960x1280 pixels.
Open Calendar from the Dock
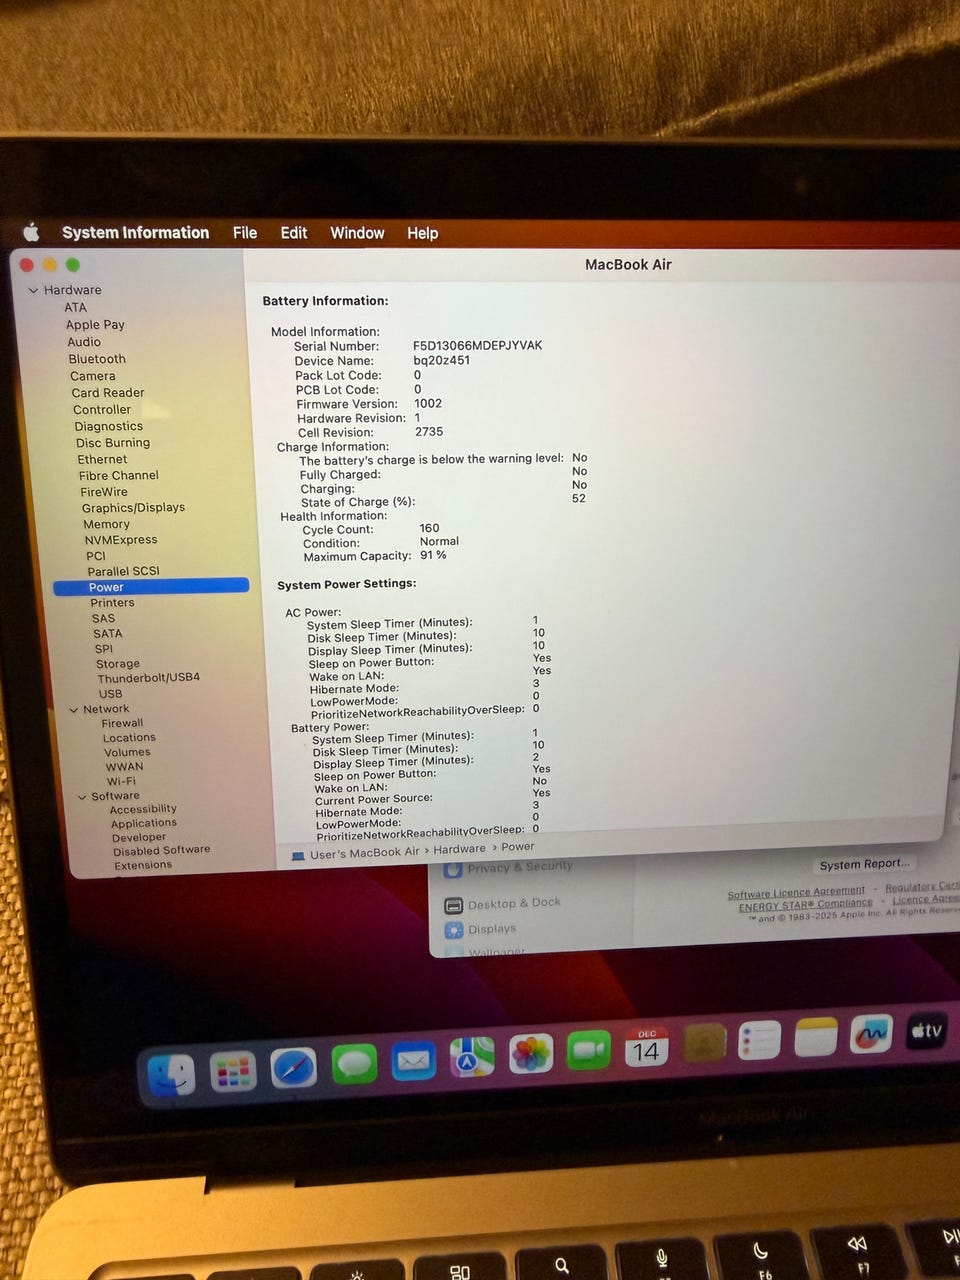click(646, 1047)
